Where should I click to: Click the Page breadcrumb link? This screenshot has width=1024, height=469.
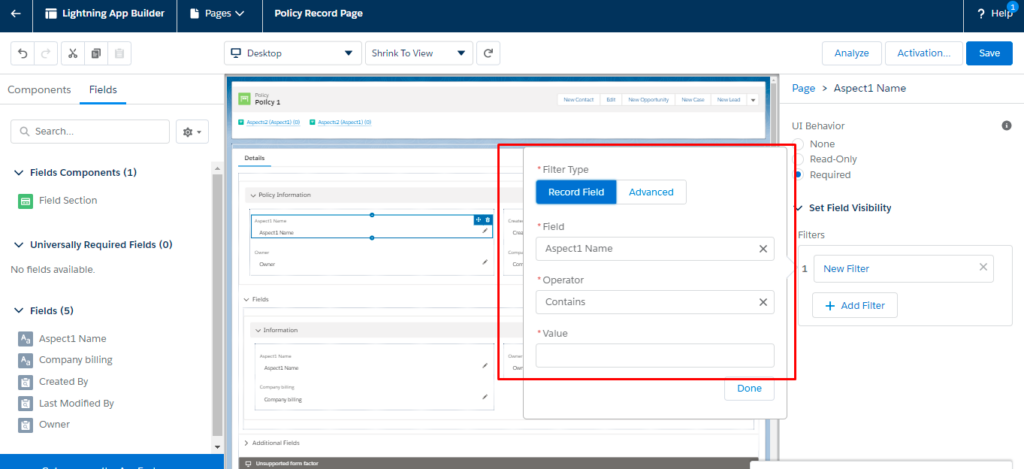tap(803, 88)
